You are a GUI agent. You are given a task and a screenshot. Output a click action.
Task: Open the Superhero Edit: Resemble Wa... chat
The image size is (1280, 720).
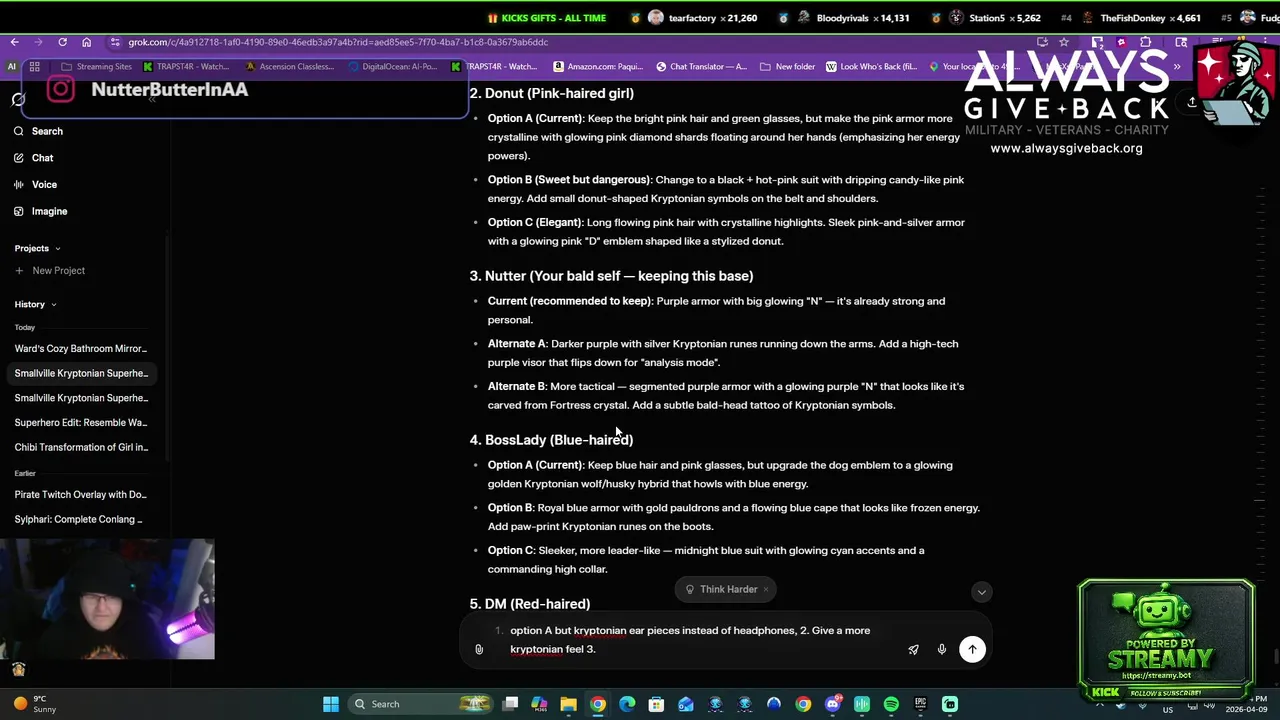point(81,423)
